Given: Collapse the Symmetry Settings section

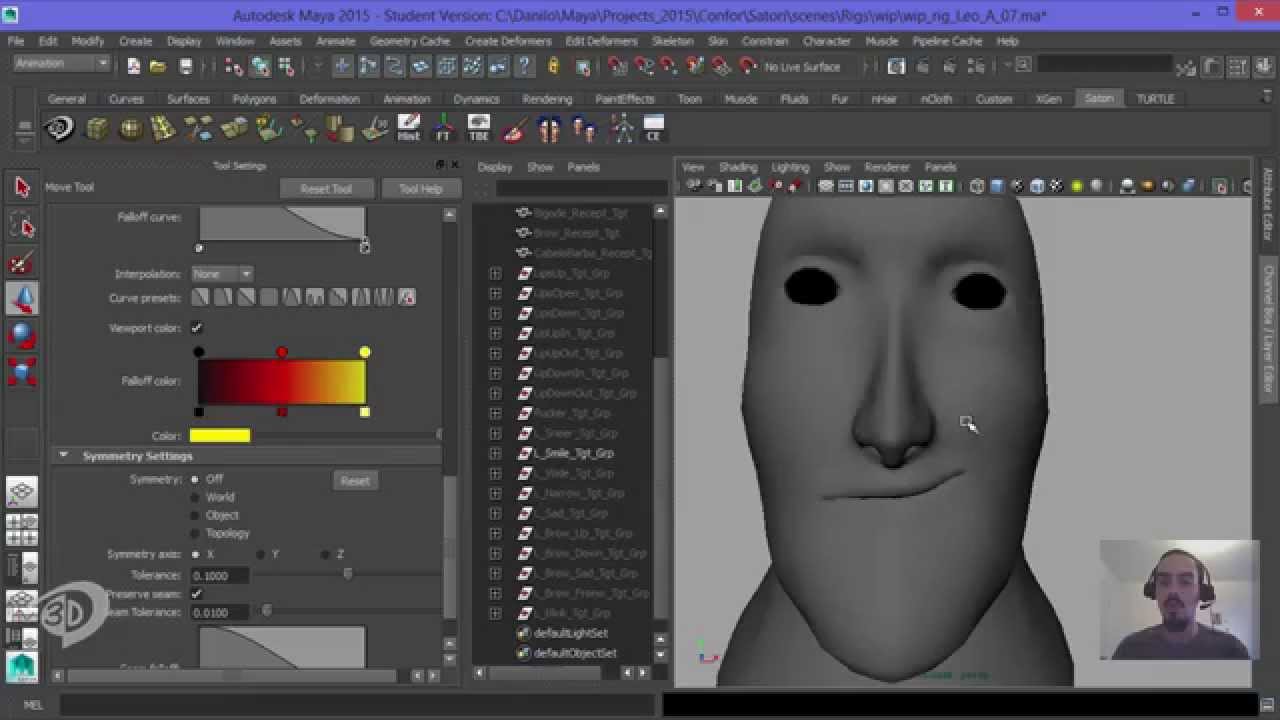Looking at the screenshot, I should (x=63, y=456).
